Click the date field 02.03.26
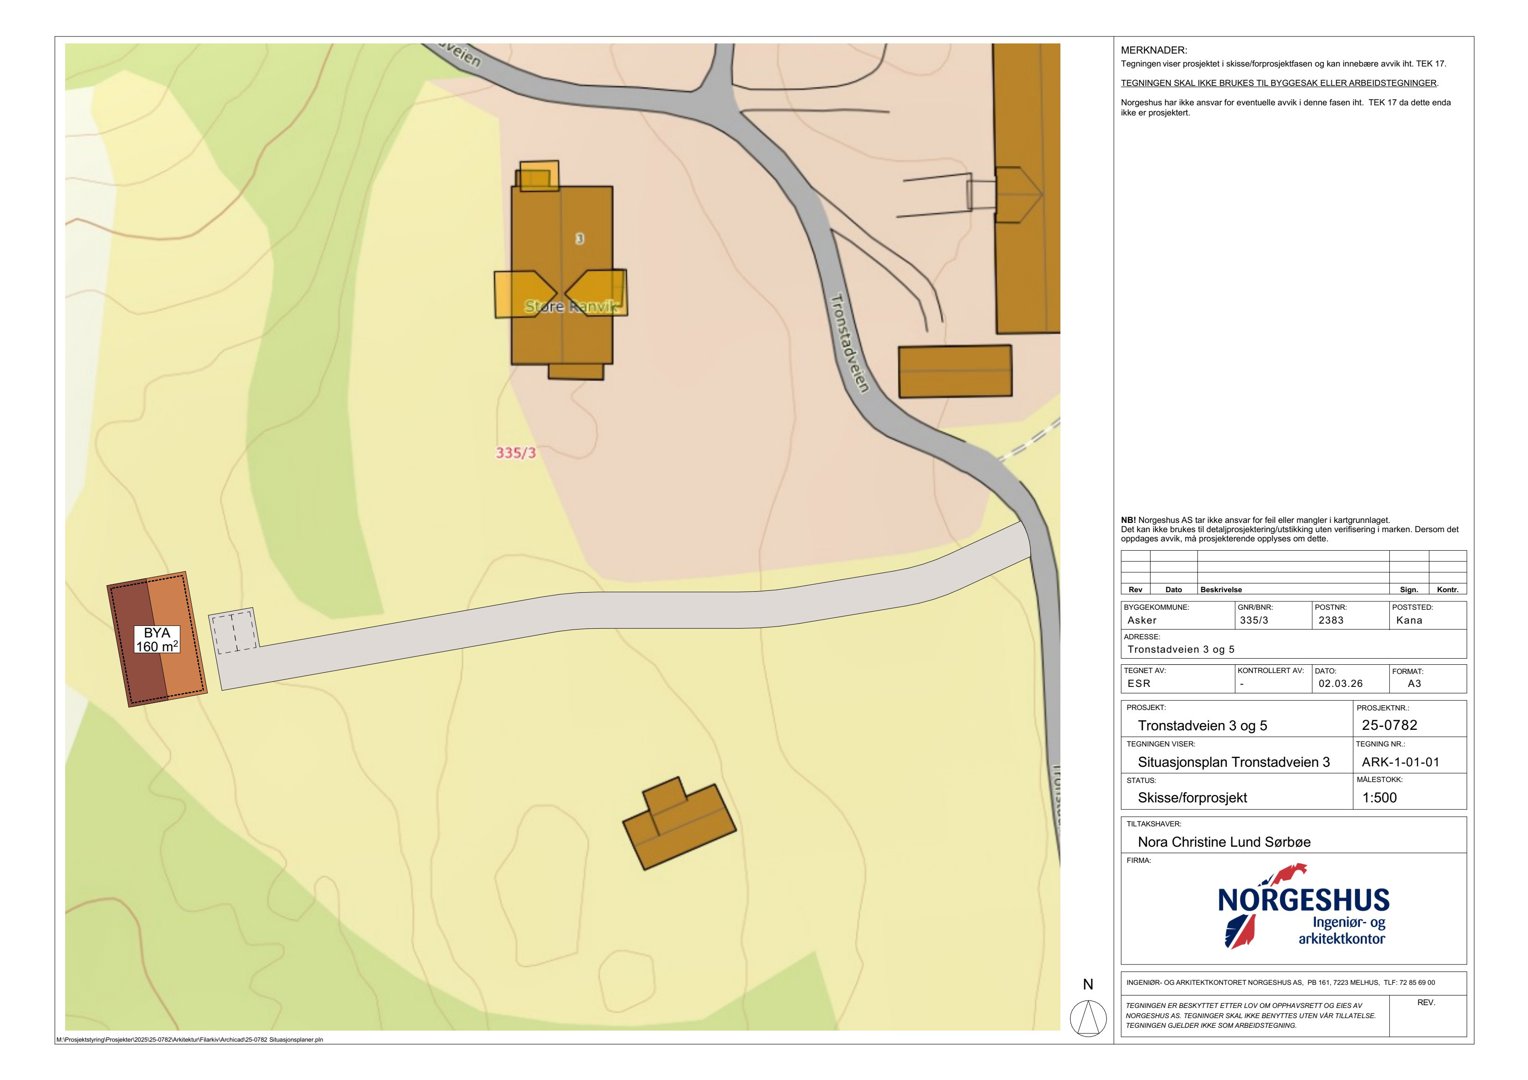Screen dimensions: 1528x1080 pos(1340,684)
